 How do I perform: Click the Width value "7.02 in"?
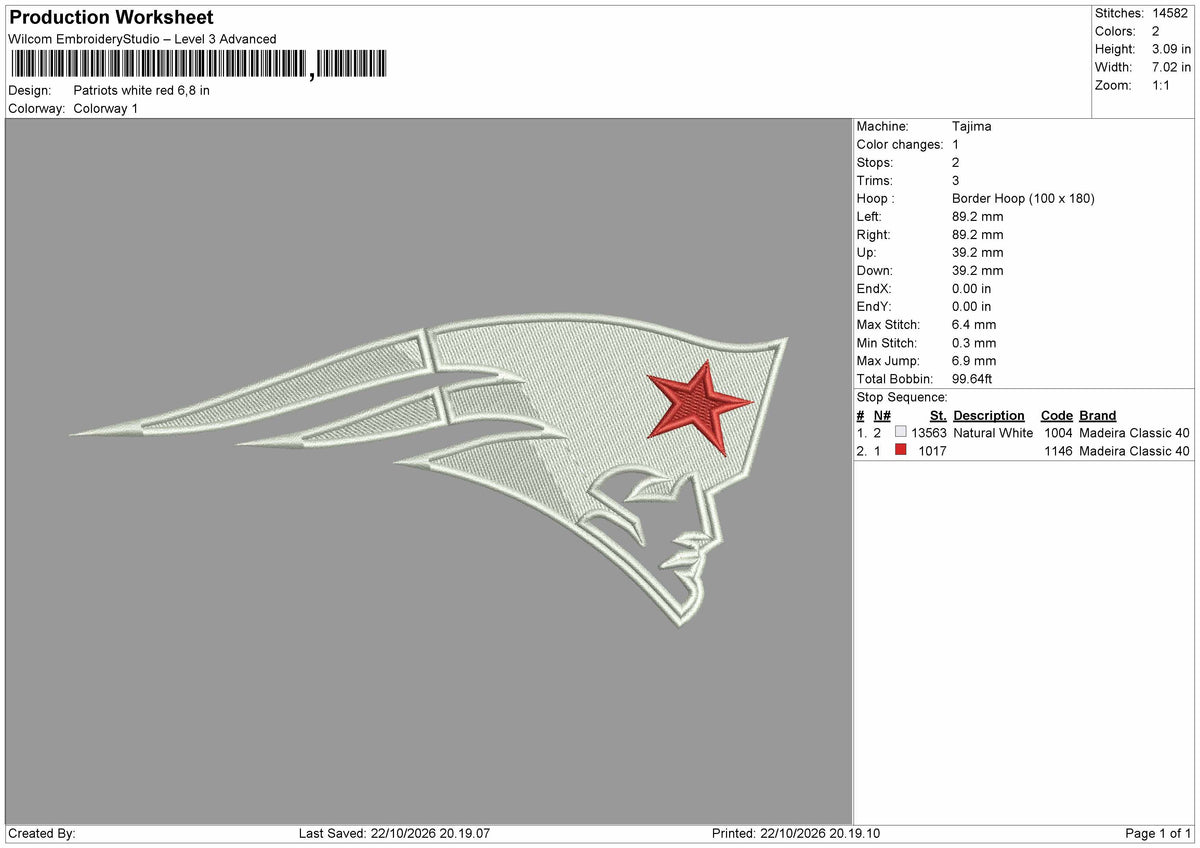click(1170, 67)
